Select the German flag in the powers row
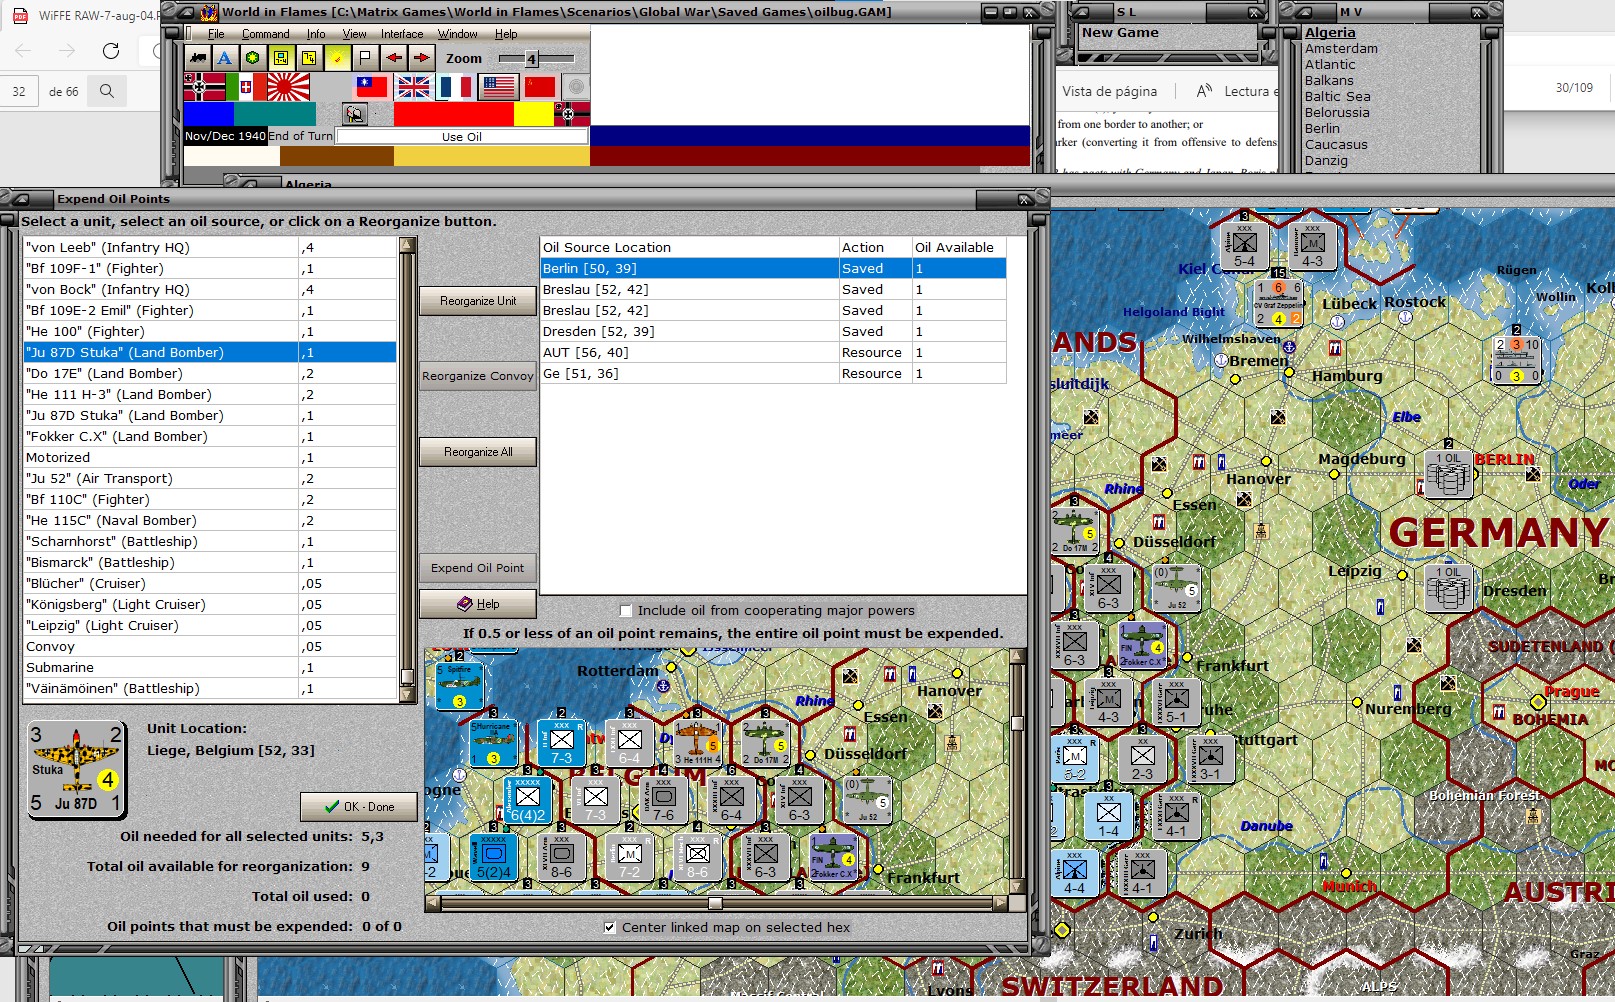 204,87
